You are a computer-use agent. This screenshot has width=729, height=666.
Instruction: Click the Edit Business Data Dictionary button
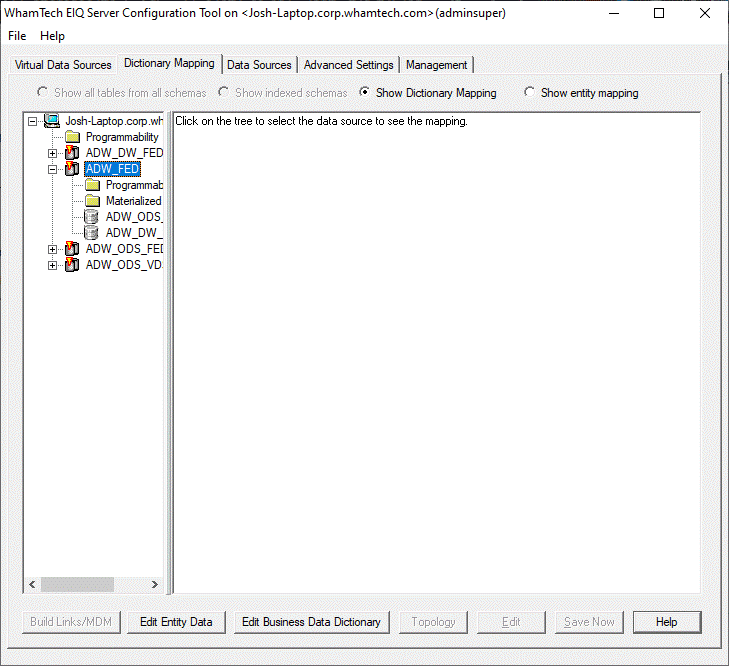[311, 622]
